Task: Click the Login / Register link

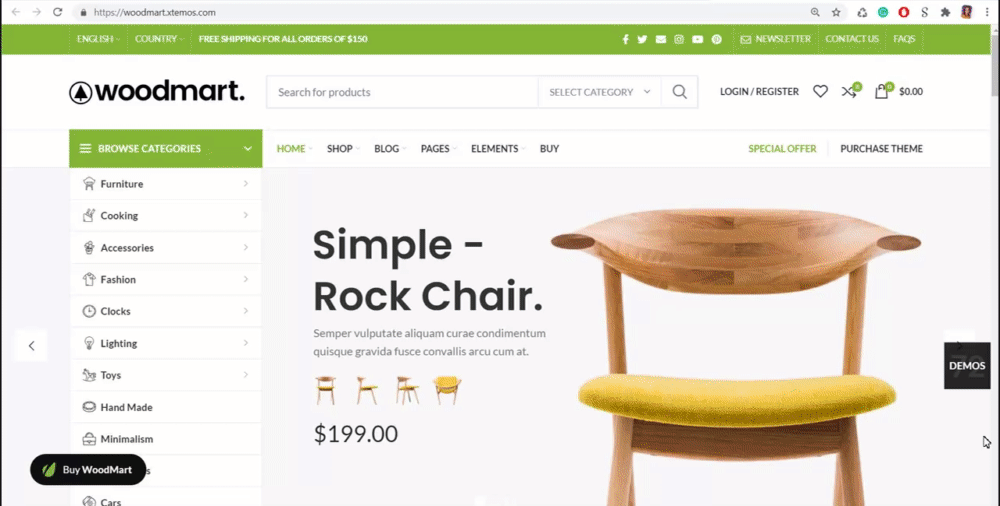Action: (x=759, y=91)
